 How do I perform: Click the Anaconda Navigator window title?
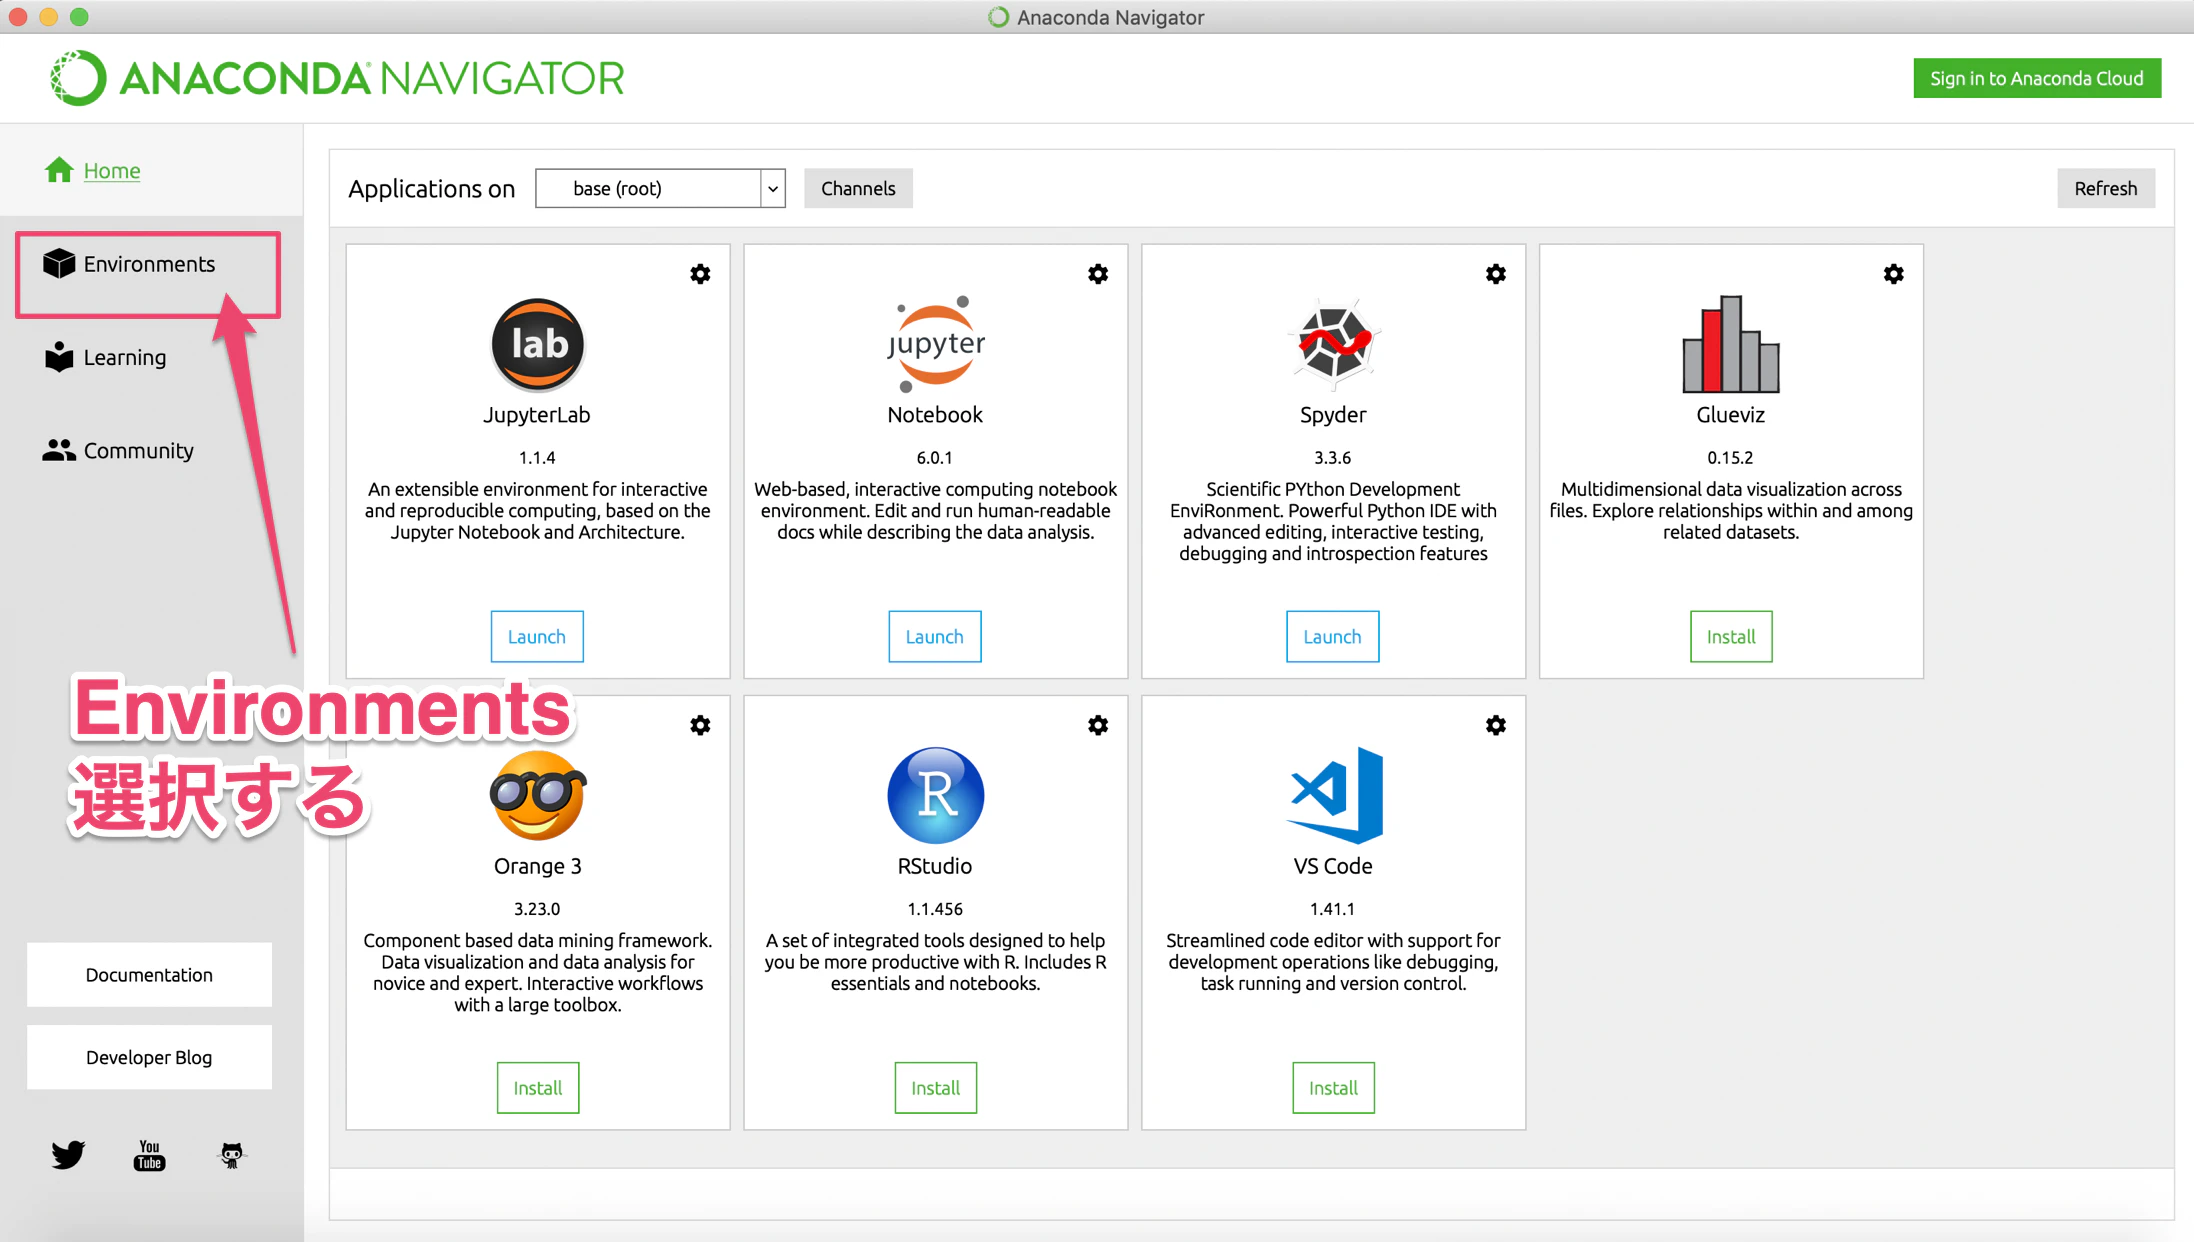[1110, 17]
